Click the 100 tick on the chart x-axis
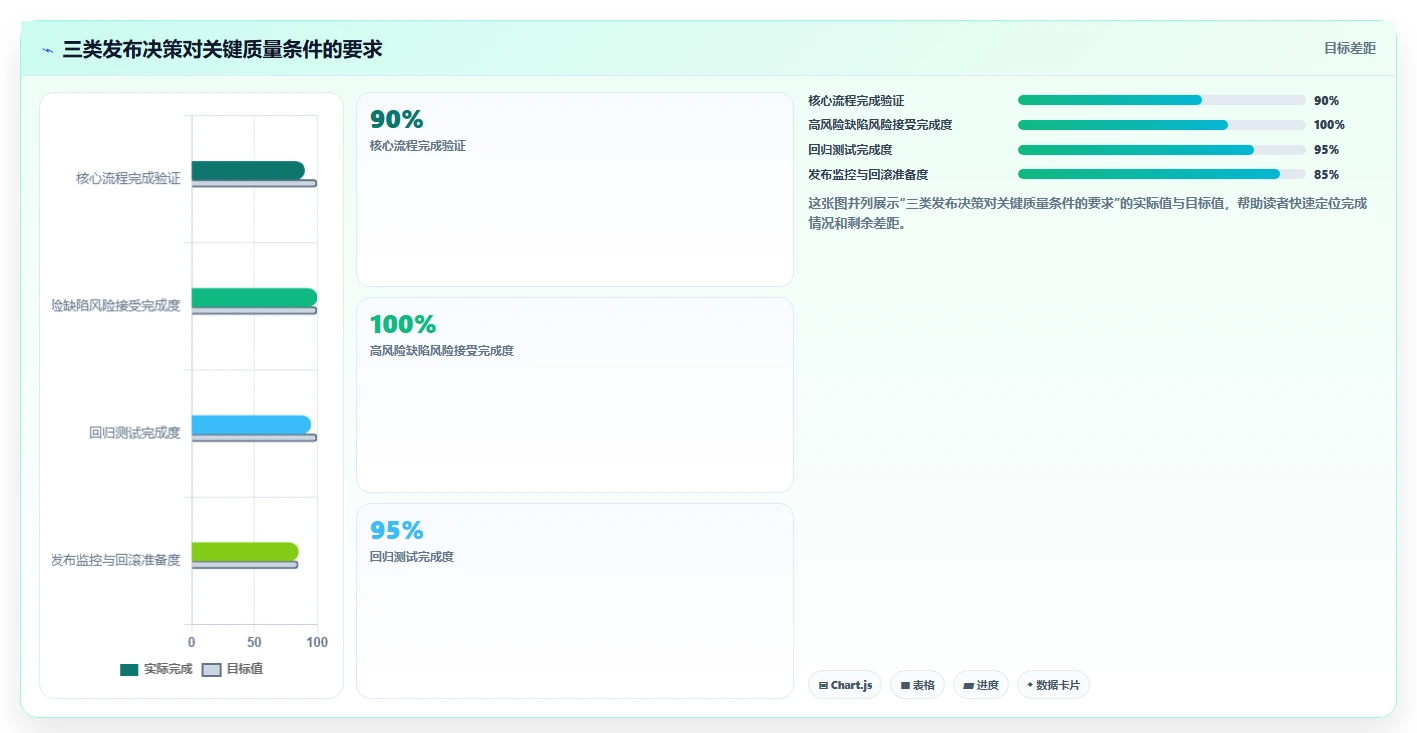This screenshot has height=733, width=1417. tap(317, 642)
